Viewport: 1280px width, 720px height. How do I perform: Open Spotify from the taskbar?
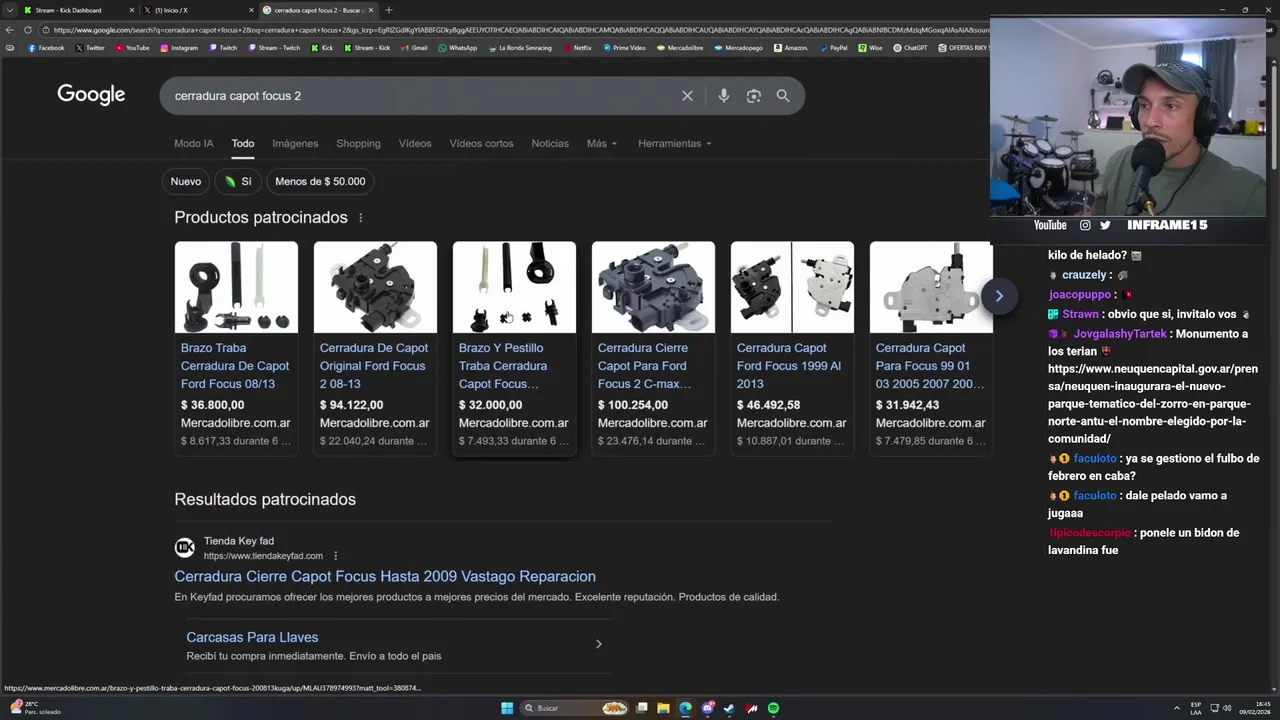point(774,708)
